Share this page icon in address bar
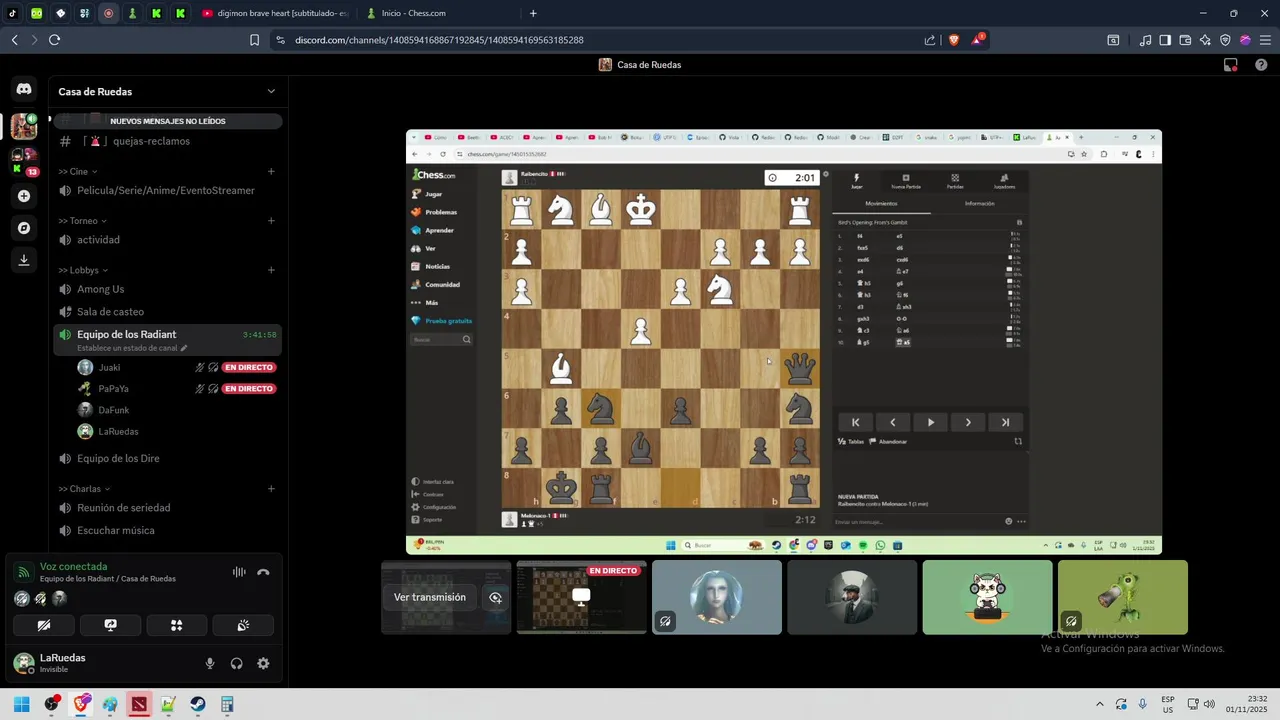The image size is (1280, 720). pyautogui.click(x=930, y=40)
